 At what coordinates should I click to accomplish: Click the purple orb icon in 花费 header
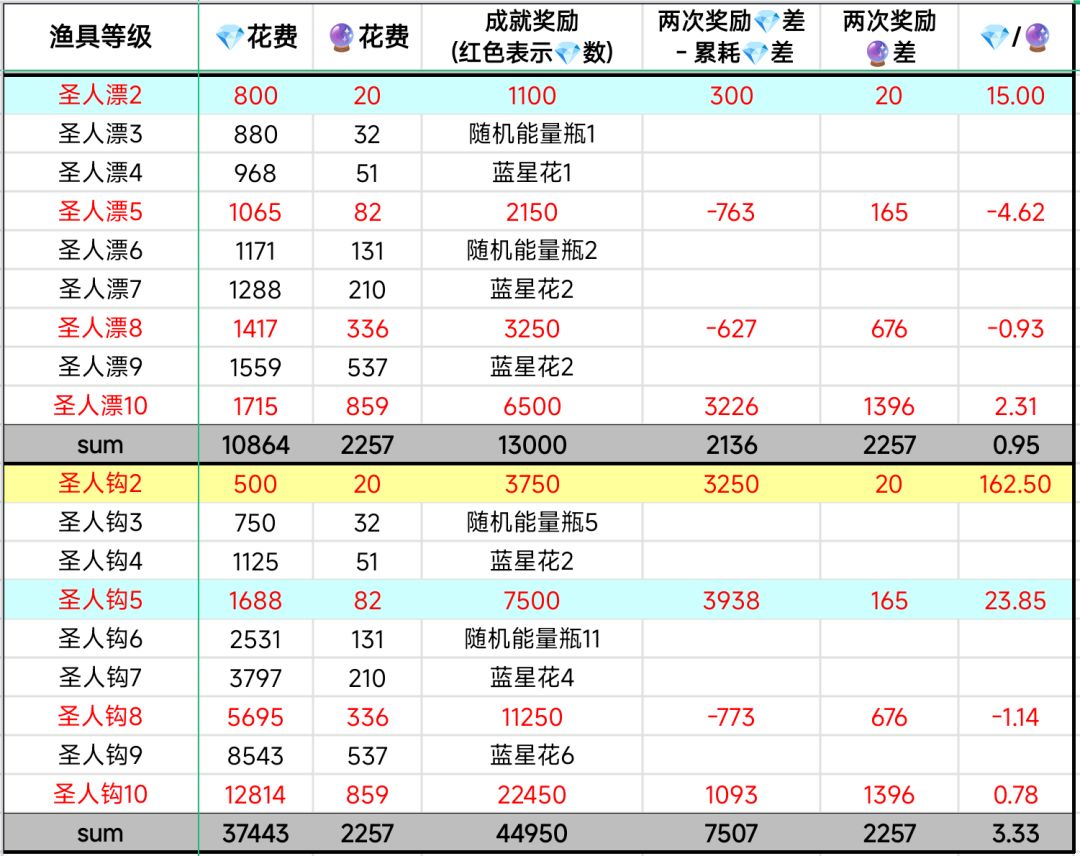[x=341, y=36]
